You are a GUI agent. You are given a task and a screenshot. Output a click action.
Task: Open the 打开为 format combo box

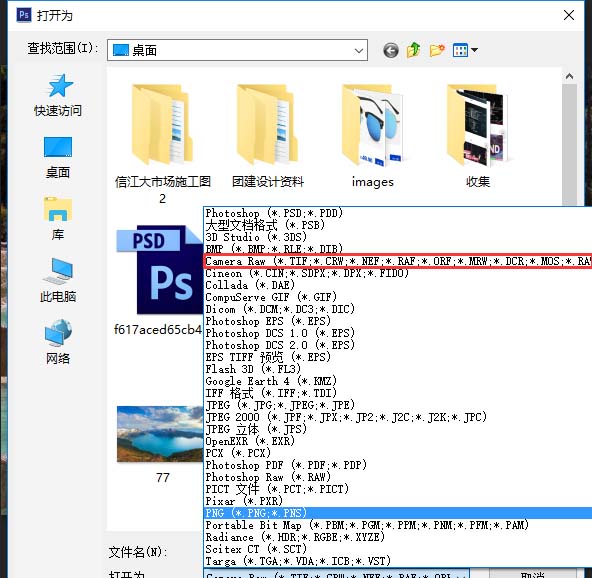[x=337, y=574]
